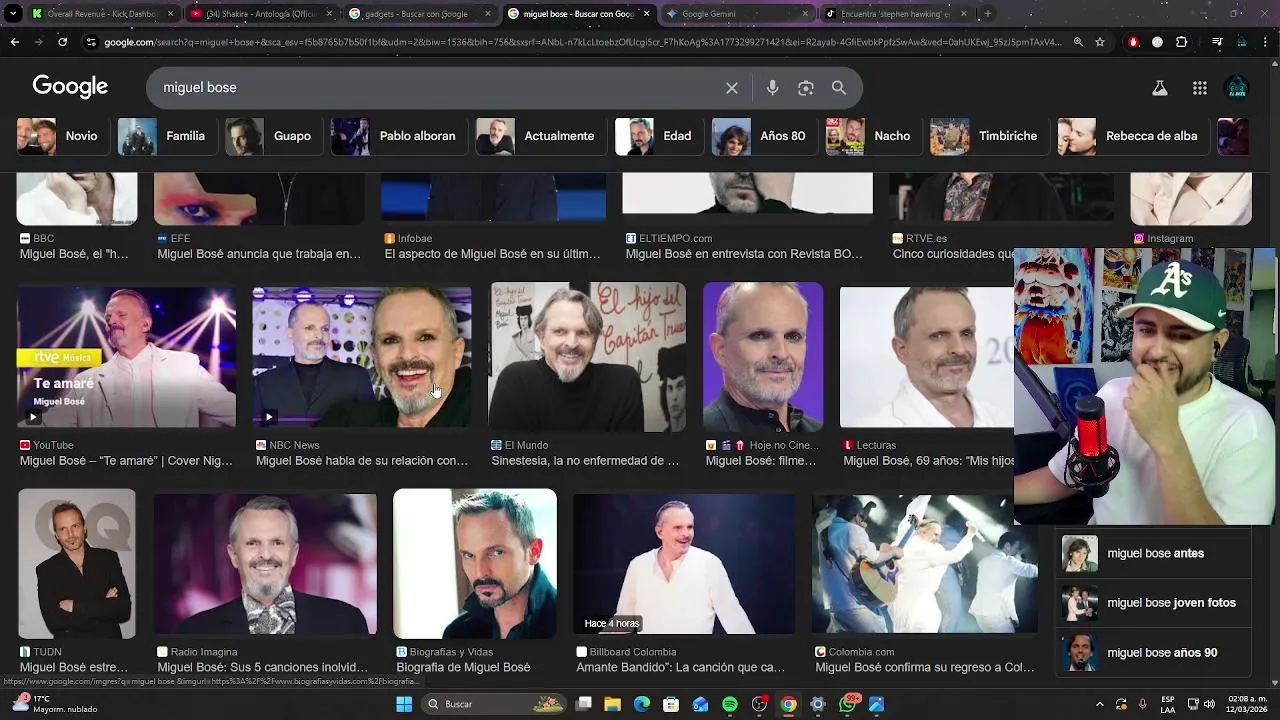This screenshot has height=720, width=1280.
Task: Switch to the Shakira - Antología tab
Action: pyautogui.click(x=262, y=14)
